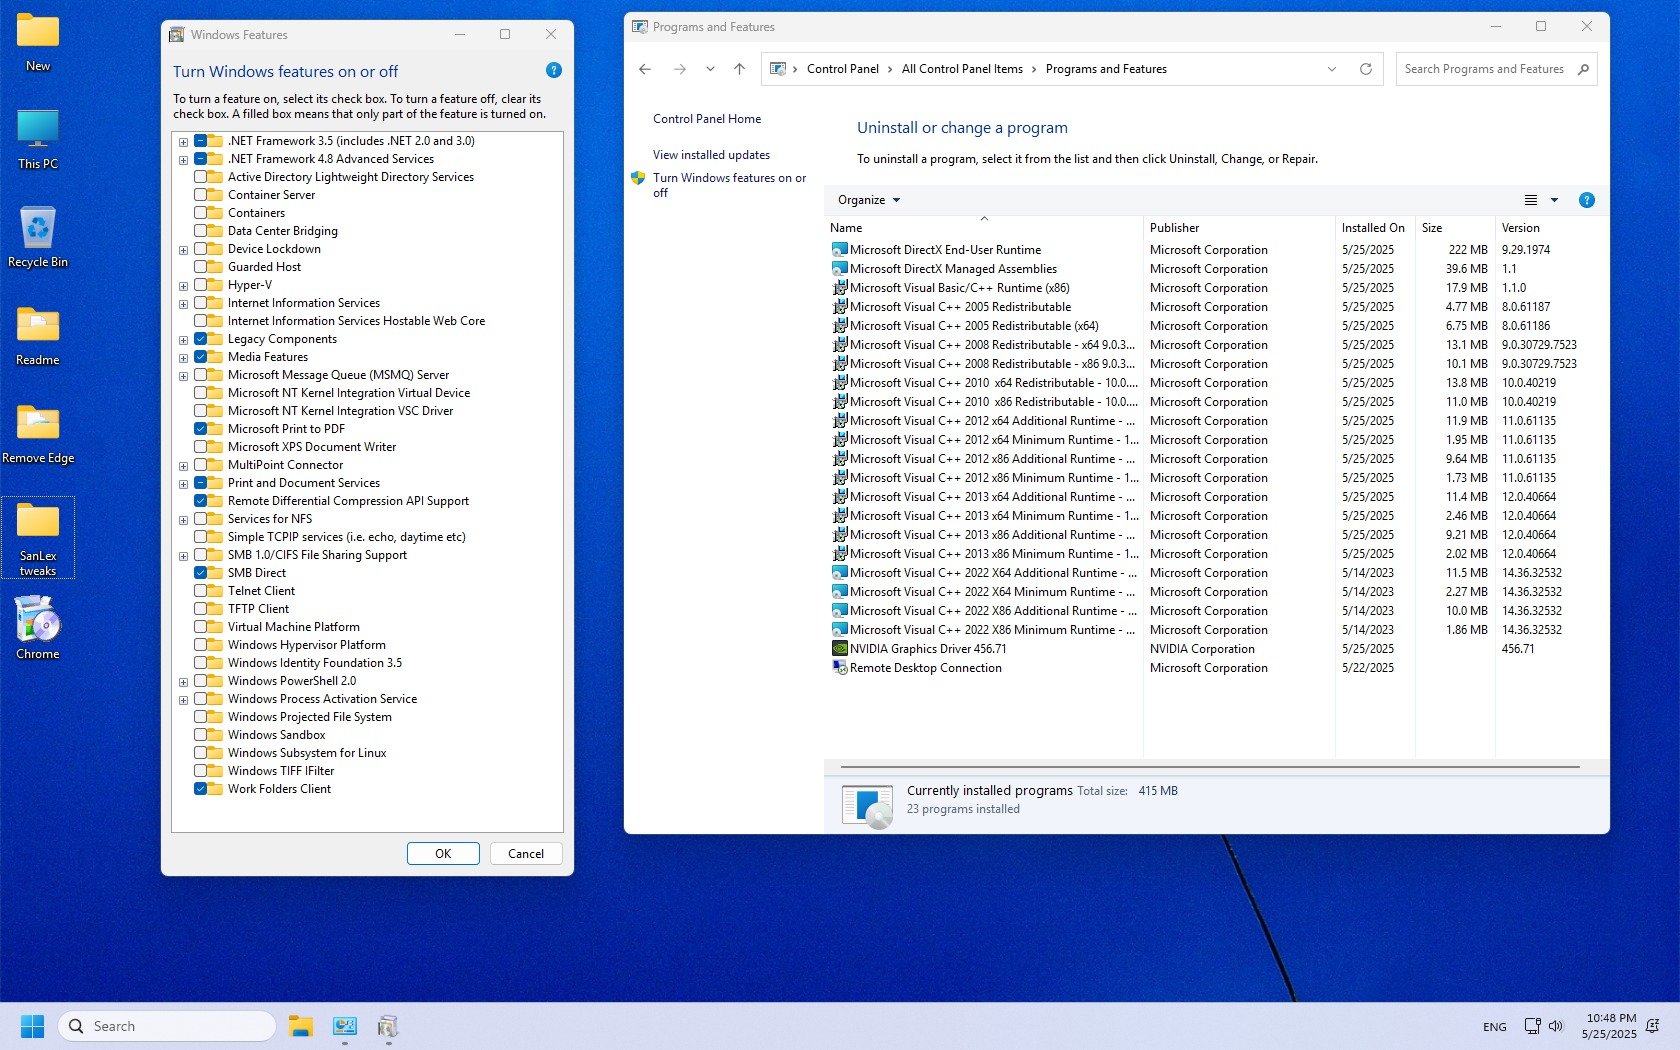Select NVIDIA Graphics Driver 456.71 entry
The width and height of the screenshot is (1680, 1050).
pyautogui.click(x=927, y=649)
